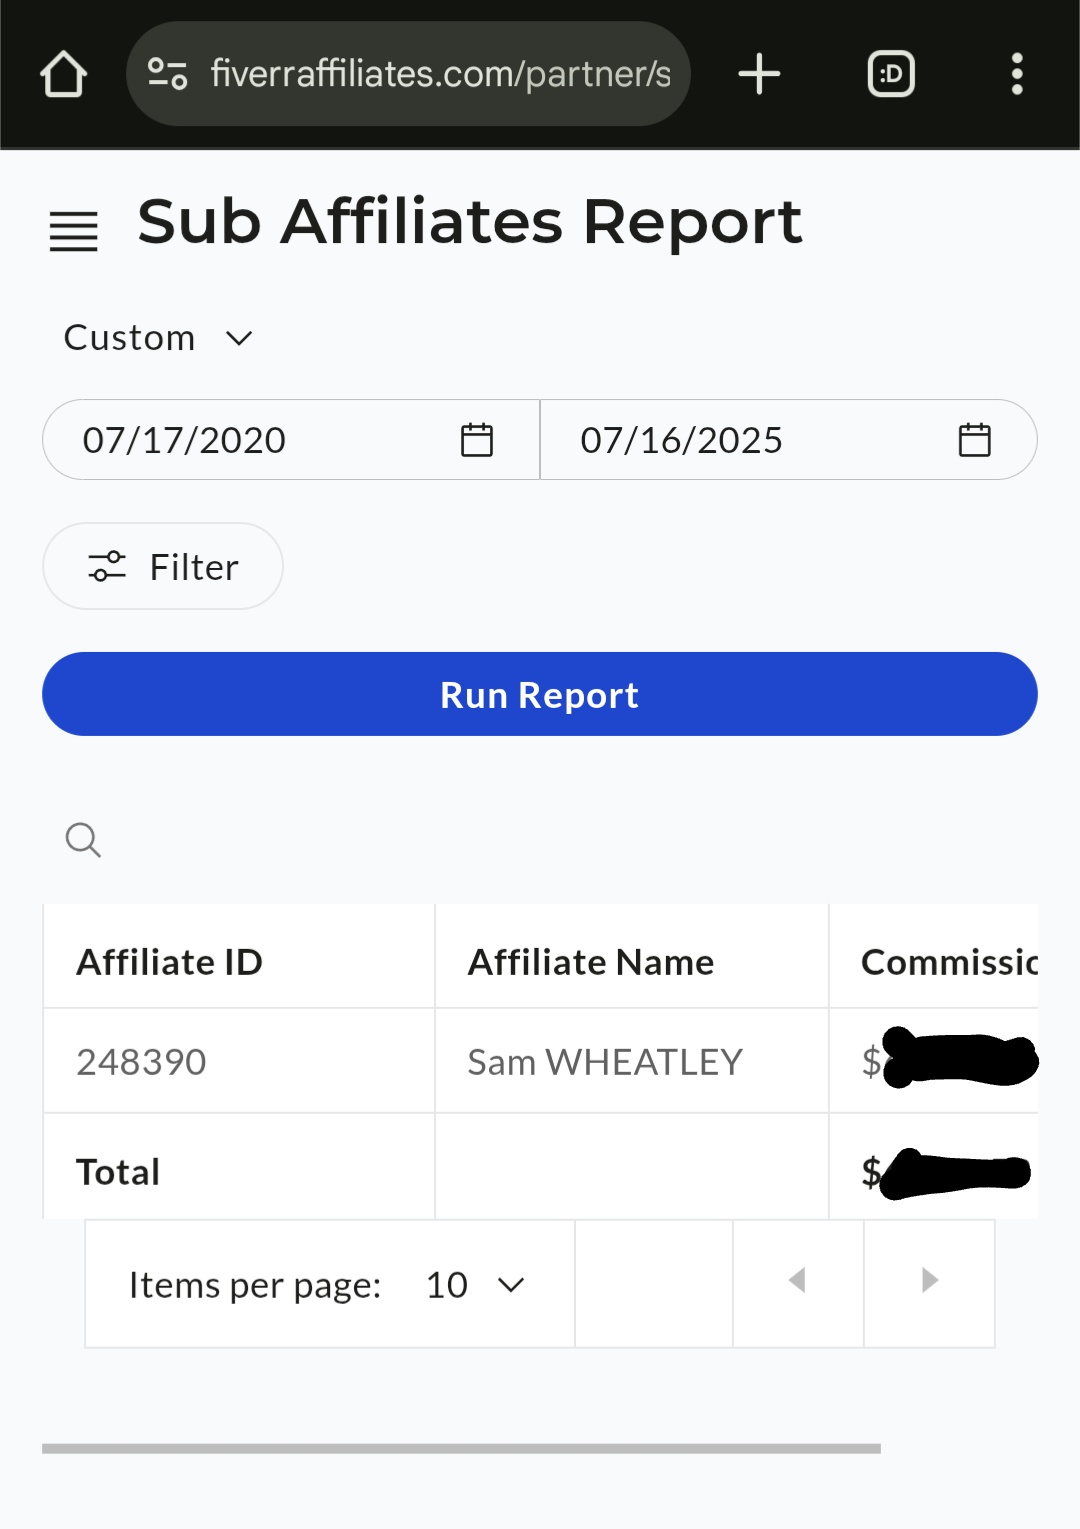The height and width of the screenshot is (1529, 1080).
Task: Go to next results page
Action: [x=929, y=1281]
